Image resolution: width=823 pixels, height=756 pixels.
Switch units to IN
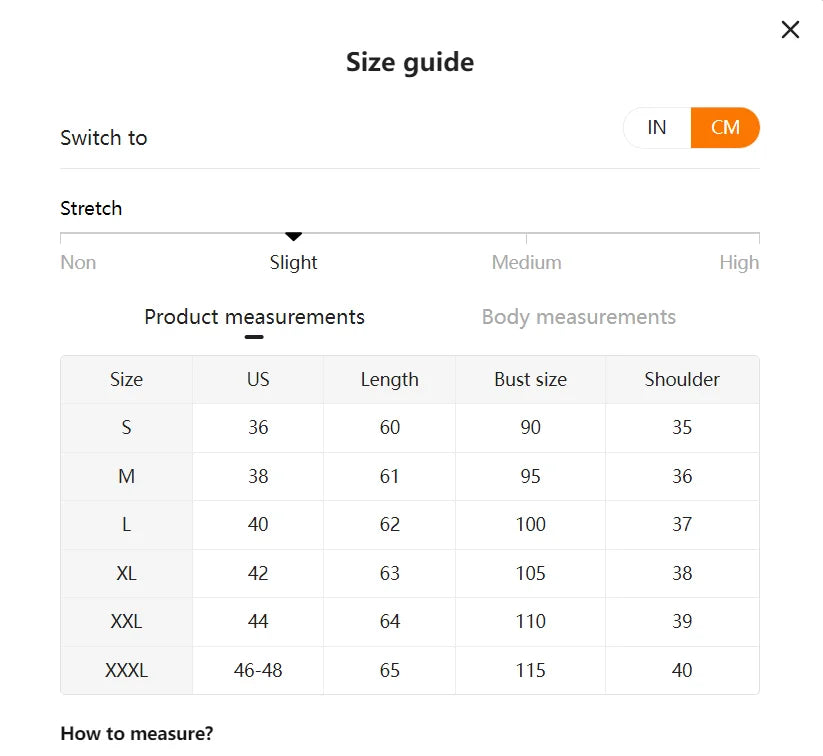[657, 128]
